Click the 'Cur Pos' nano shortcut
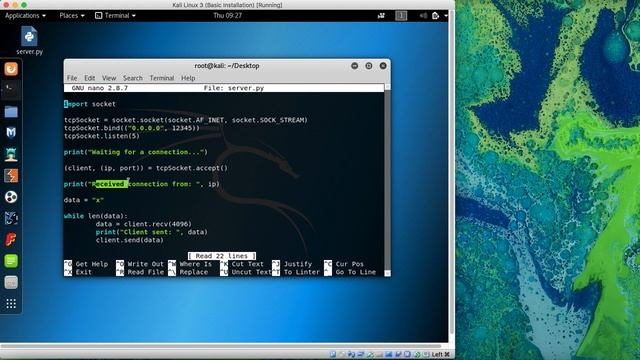This screenshot has width=640, height=360. (344, 264)
